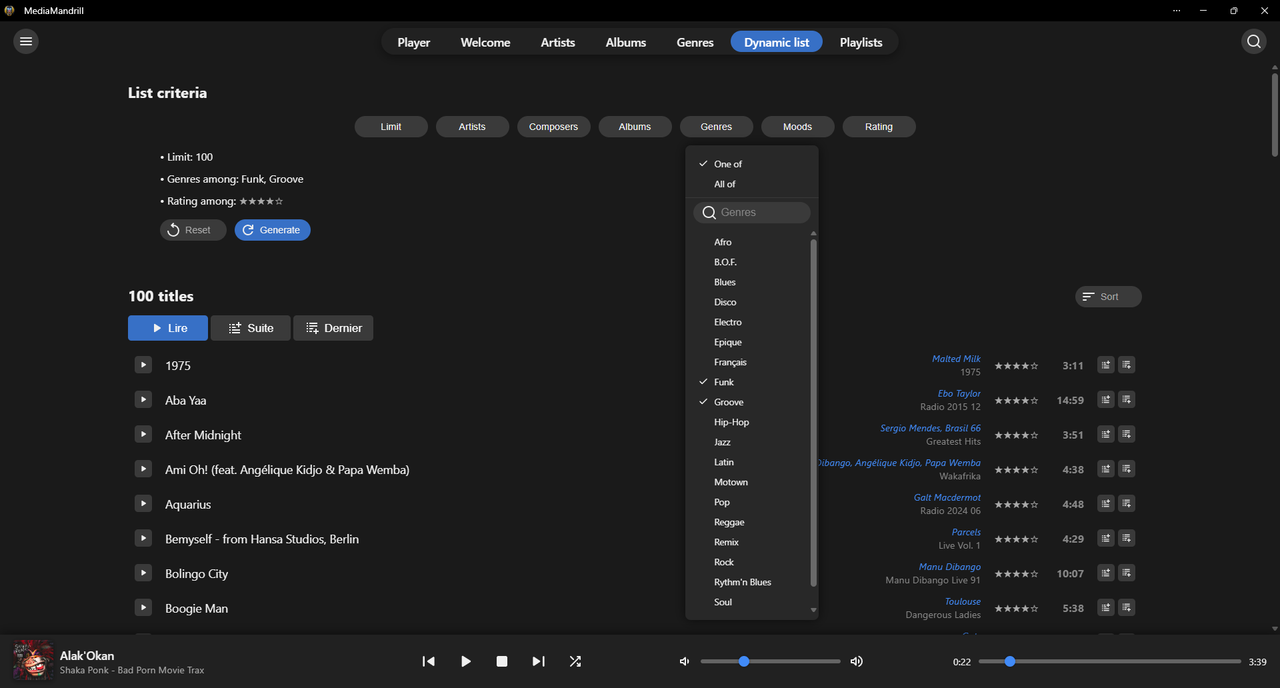Click the Alak'Okan album cover thumbnail
This screenshot has height=688, width=1280.
point(33,661)
